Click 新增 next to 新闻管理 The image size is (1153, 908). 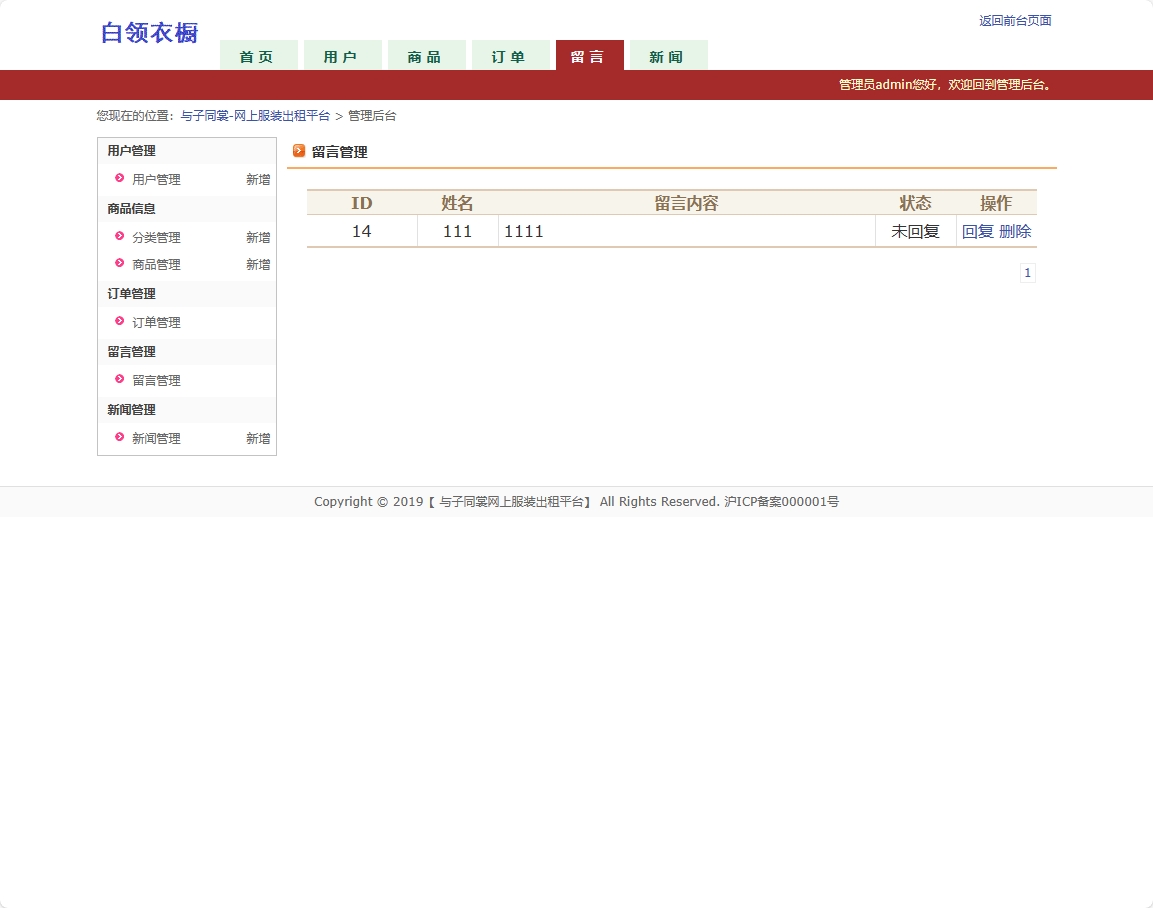(257, 438)
